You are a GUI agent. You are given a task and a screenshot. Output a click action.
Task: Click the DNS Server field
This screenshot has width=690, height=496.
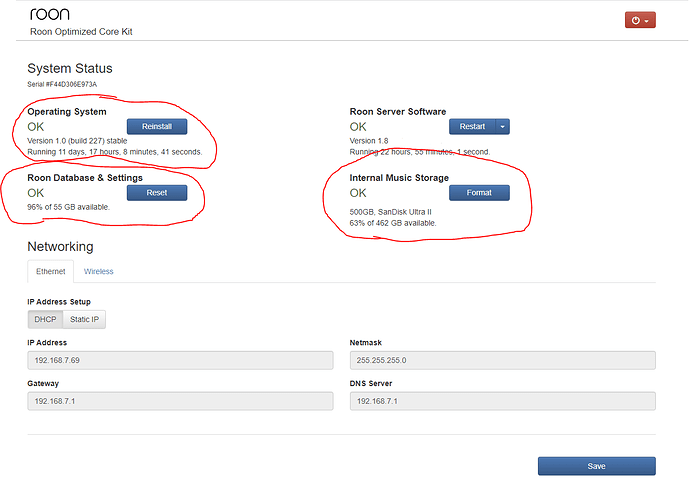coord(503,401)
